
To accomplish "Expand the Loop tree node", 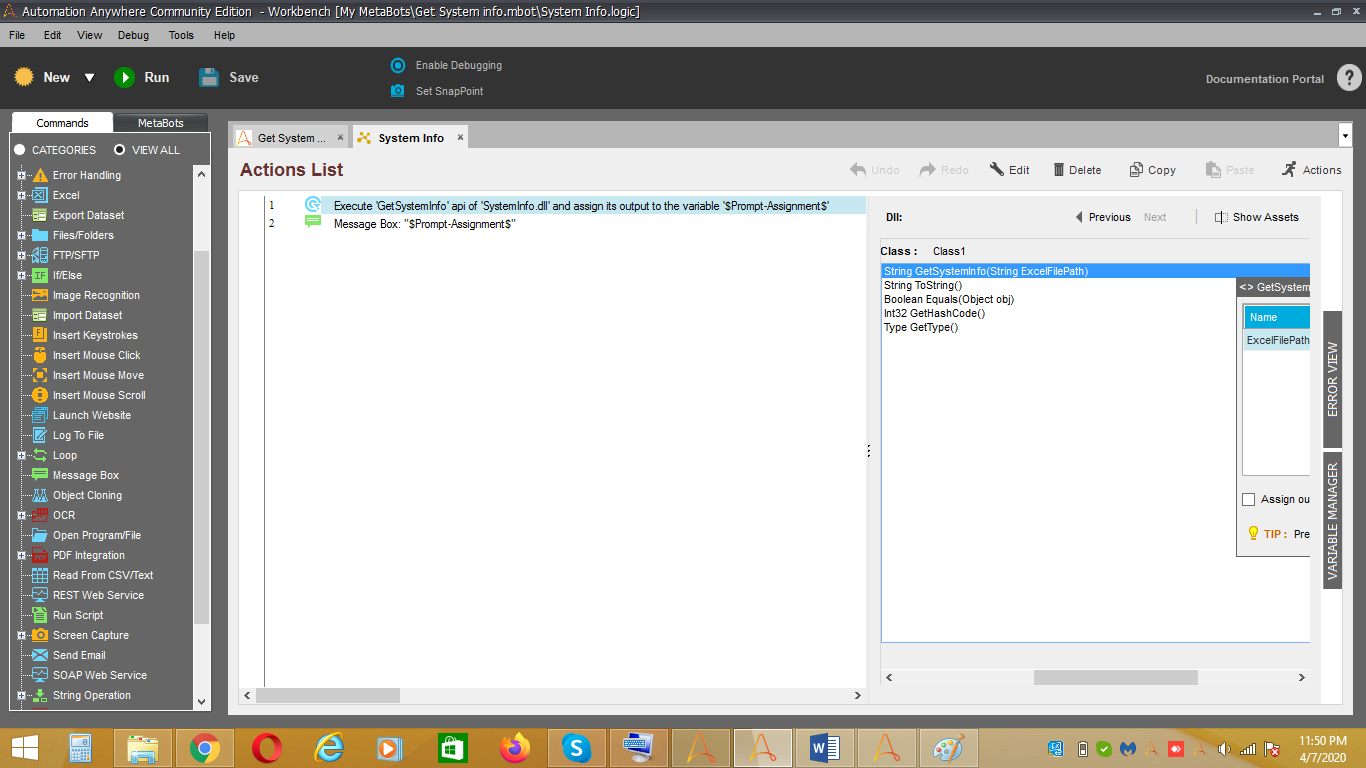I will [21, 455].
